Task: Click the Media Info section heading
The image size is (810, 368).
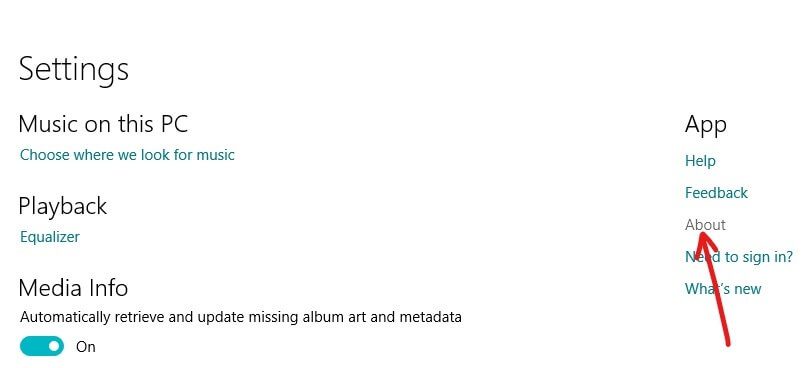Action: [73, 288]
